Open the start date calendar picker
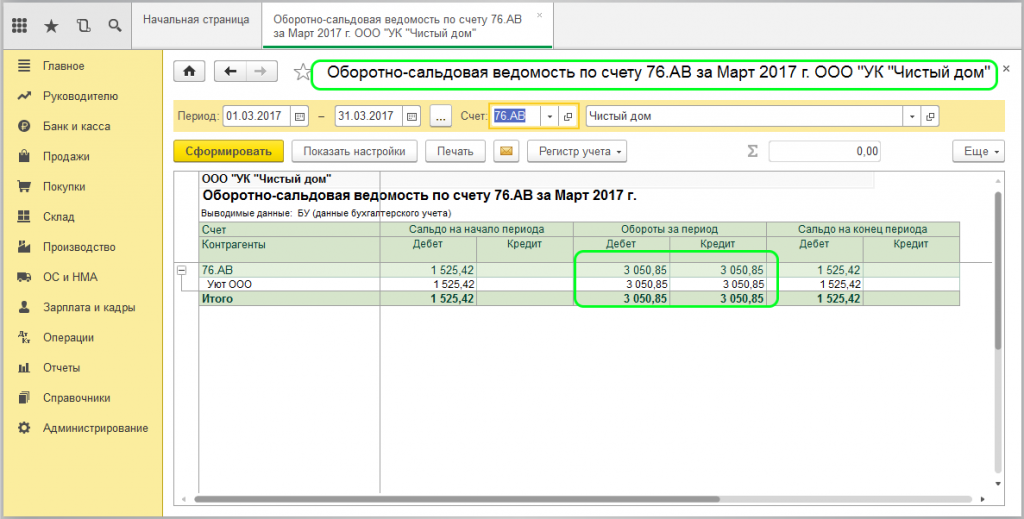This screenshot has height=519, width=1024. pyautogui.click(x=299, y=116)
